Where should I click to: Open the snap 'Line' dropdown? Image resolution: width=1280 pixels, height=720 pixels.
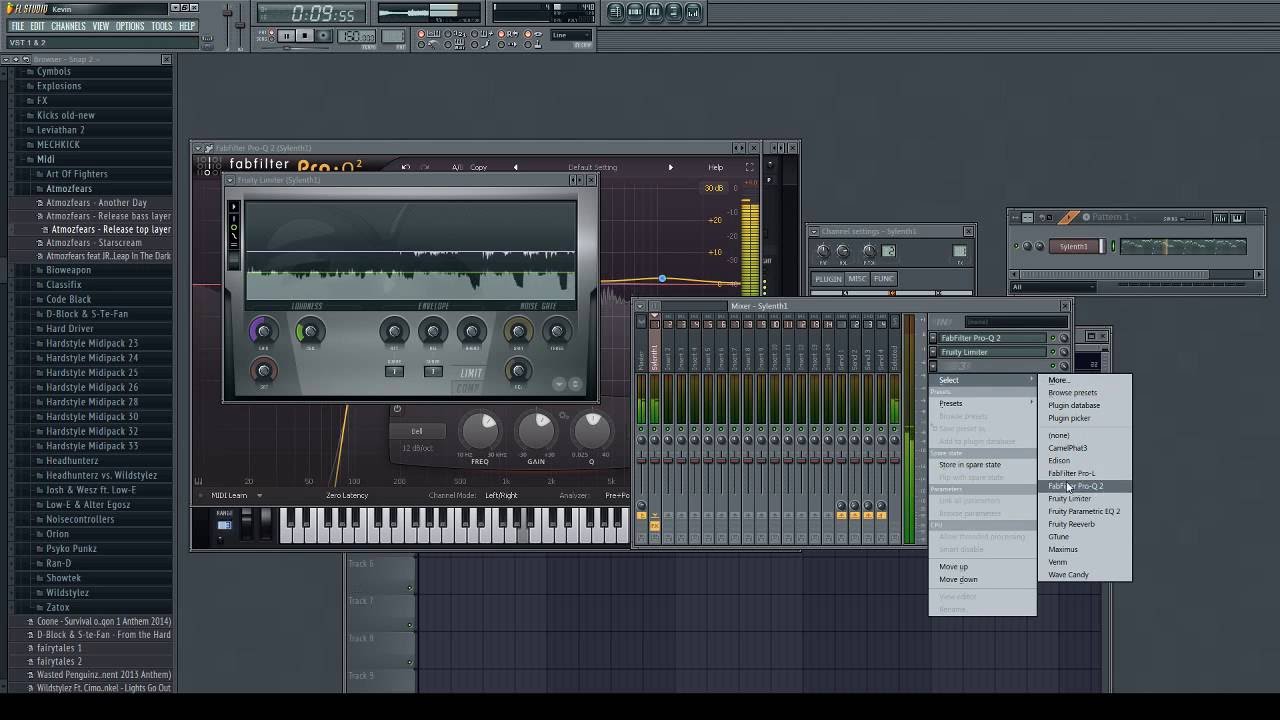click(572, 35)
